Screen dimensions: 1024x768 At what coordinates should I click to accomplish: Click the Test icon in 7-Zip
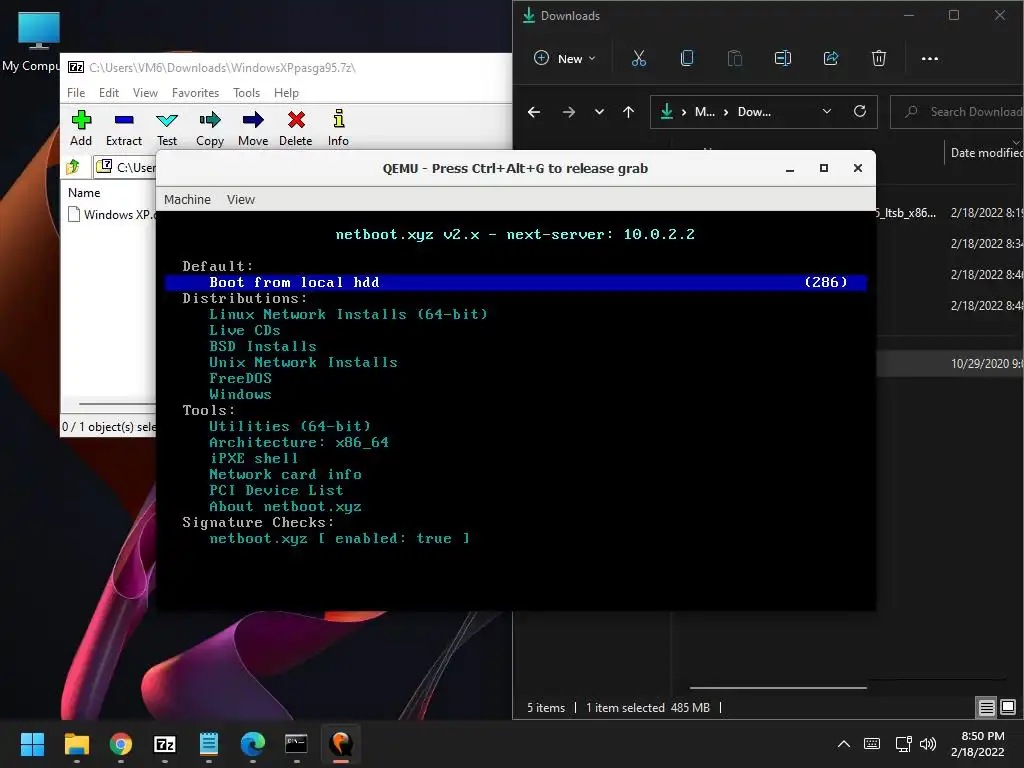167,128
